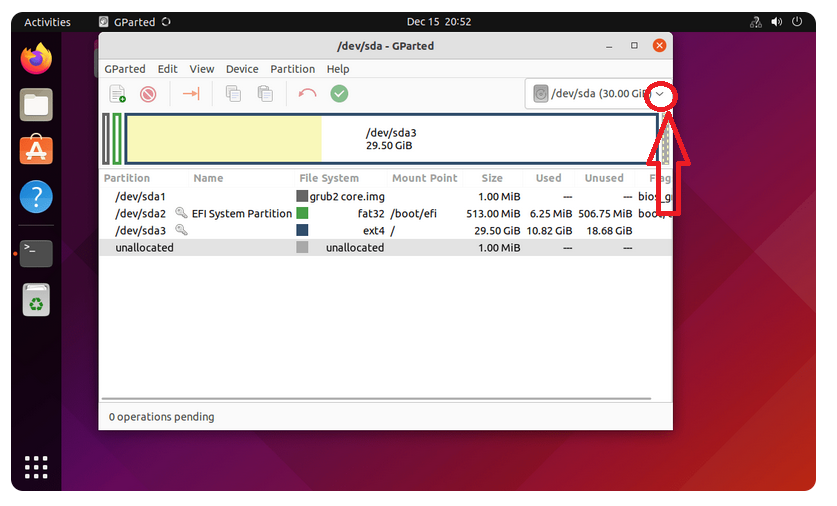Click the key icon beside /dev/sda3
The width and height of the screenshot is (837, 506).
click(181, 230)
